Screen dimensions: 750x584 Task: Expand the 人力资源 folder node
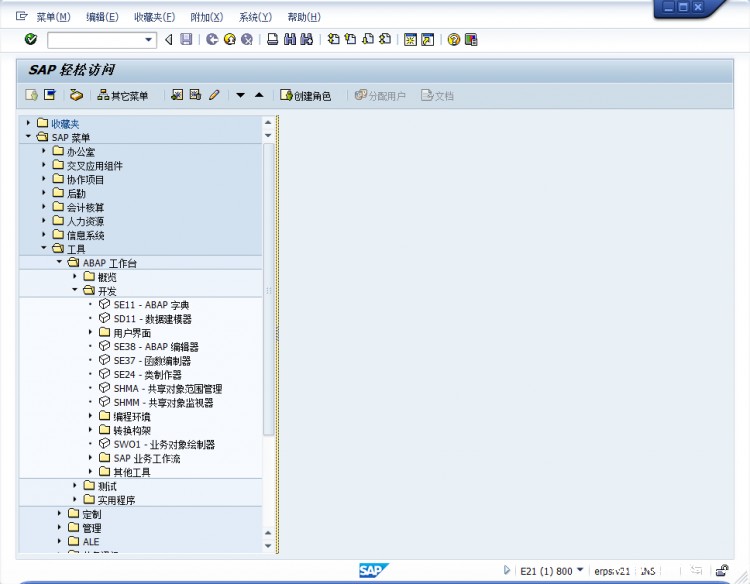point(44,221)
